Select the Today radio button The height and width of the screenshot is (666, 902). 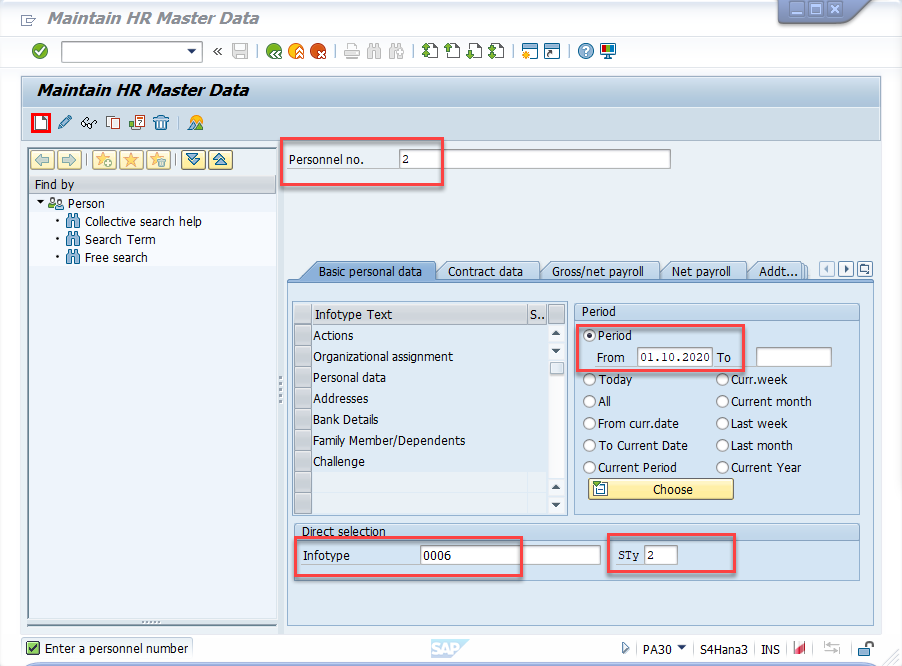tap(590, 380)
